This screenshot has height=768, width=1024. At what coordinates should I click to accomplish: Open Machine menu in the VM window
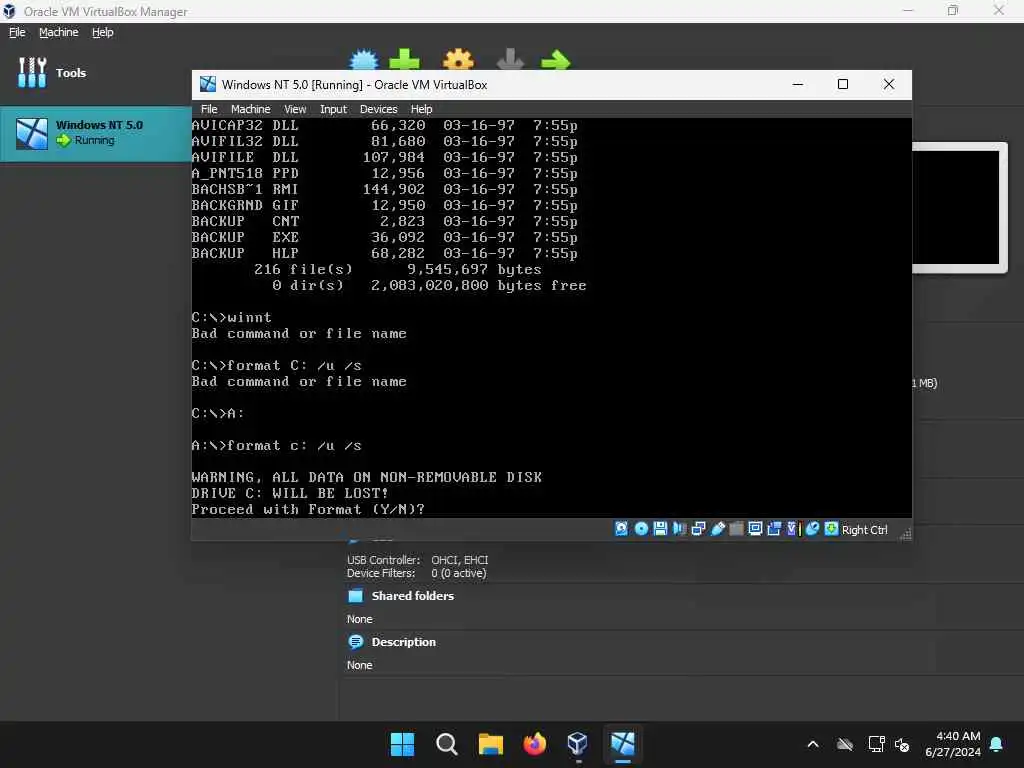point(250,109)
